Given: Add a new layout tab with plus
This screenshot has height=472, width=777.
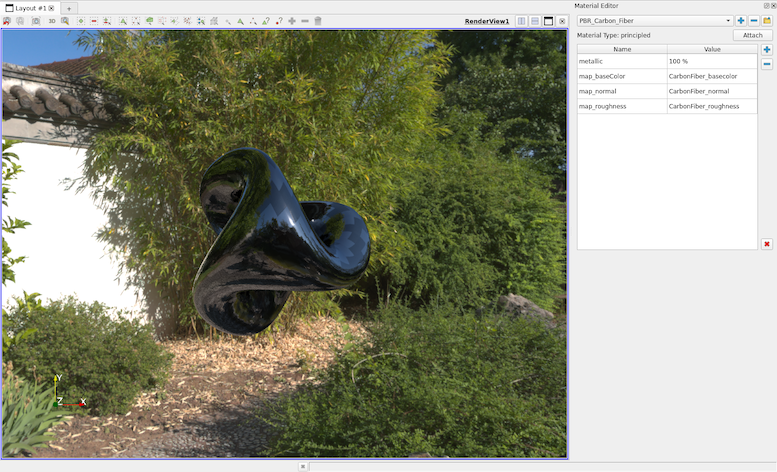Looking at the screenshot, I should point(69,8).
